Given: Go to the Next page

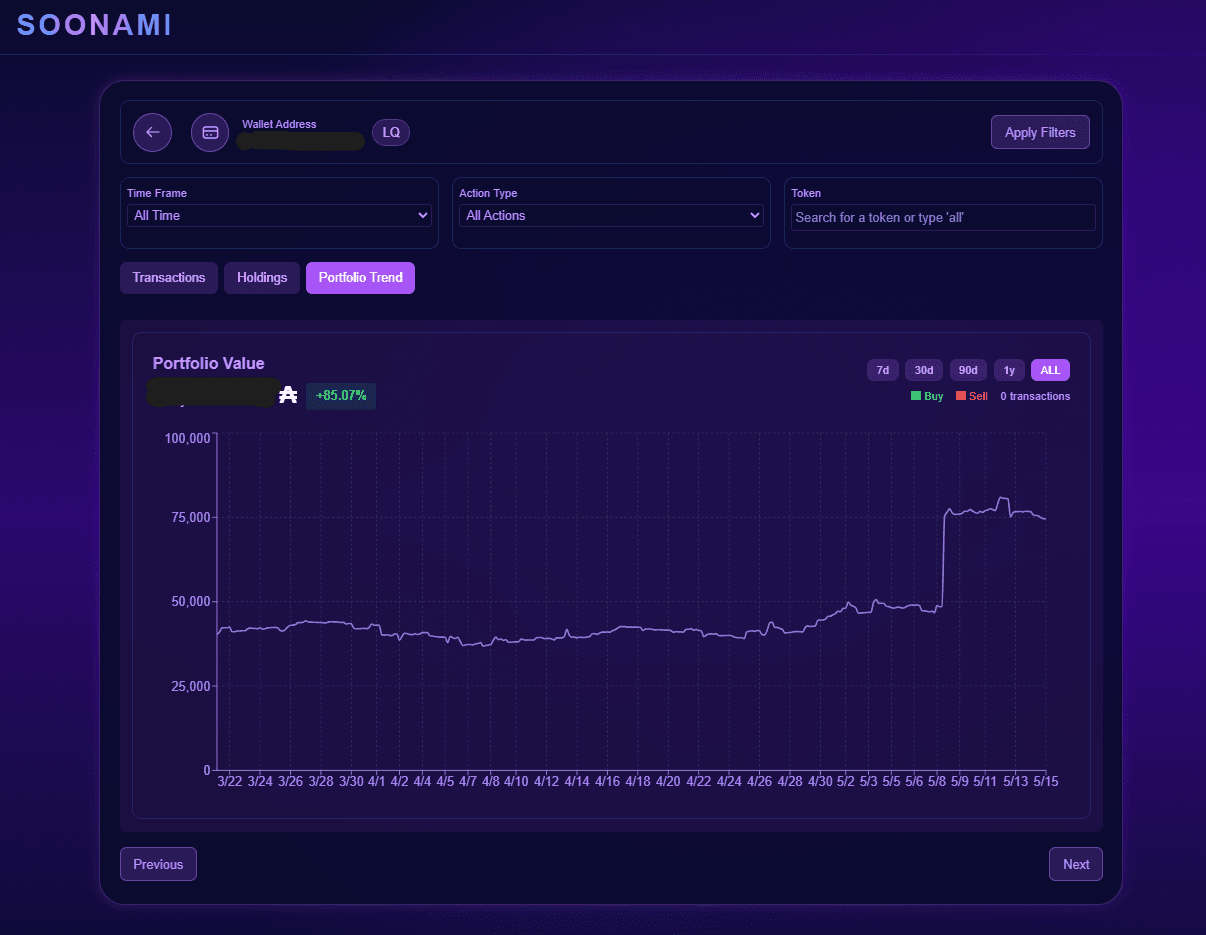Looking at the screenshot, I should [x=1076, y=864].
